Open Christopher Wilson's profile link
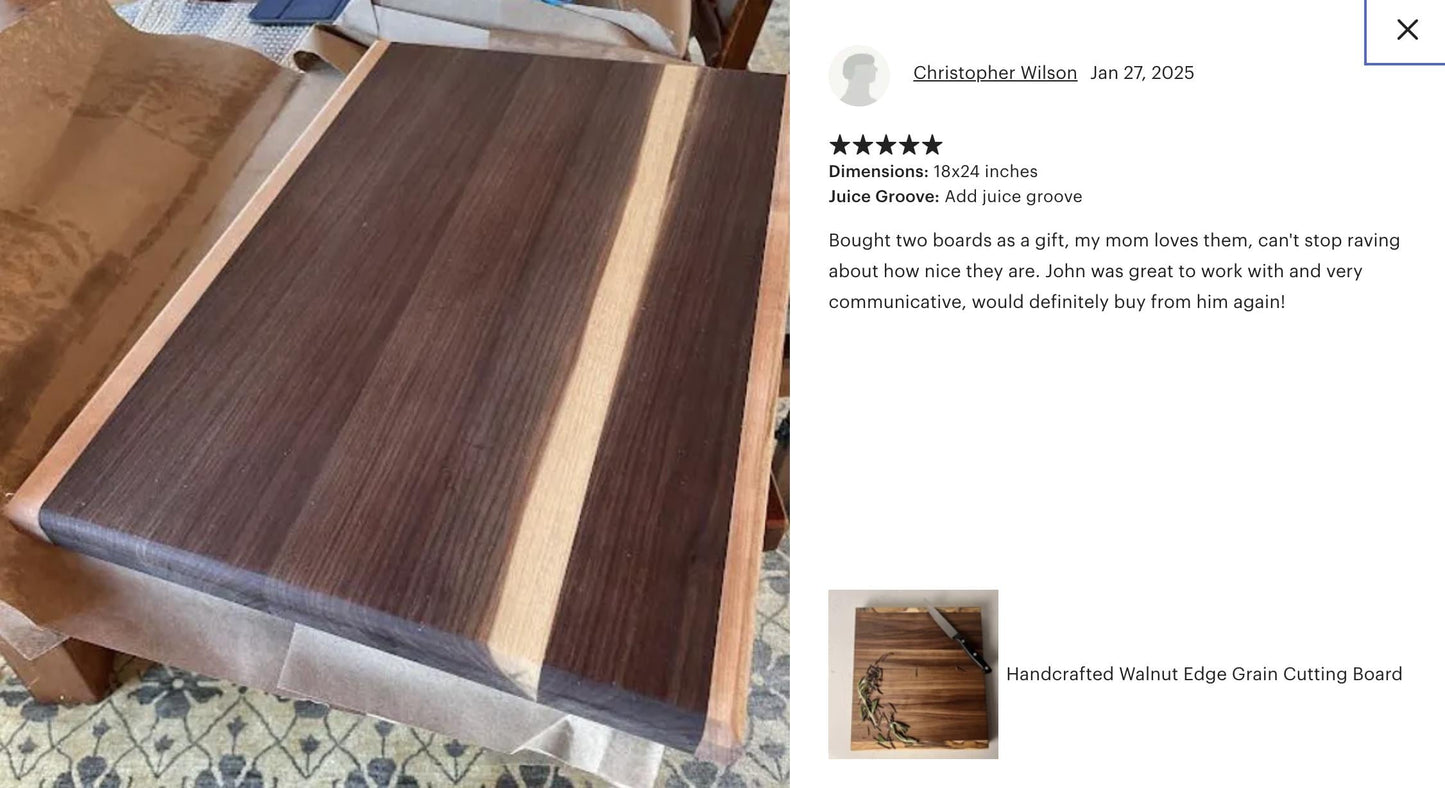 pos(995,73)
